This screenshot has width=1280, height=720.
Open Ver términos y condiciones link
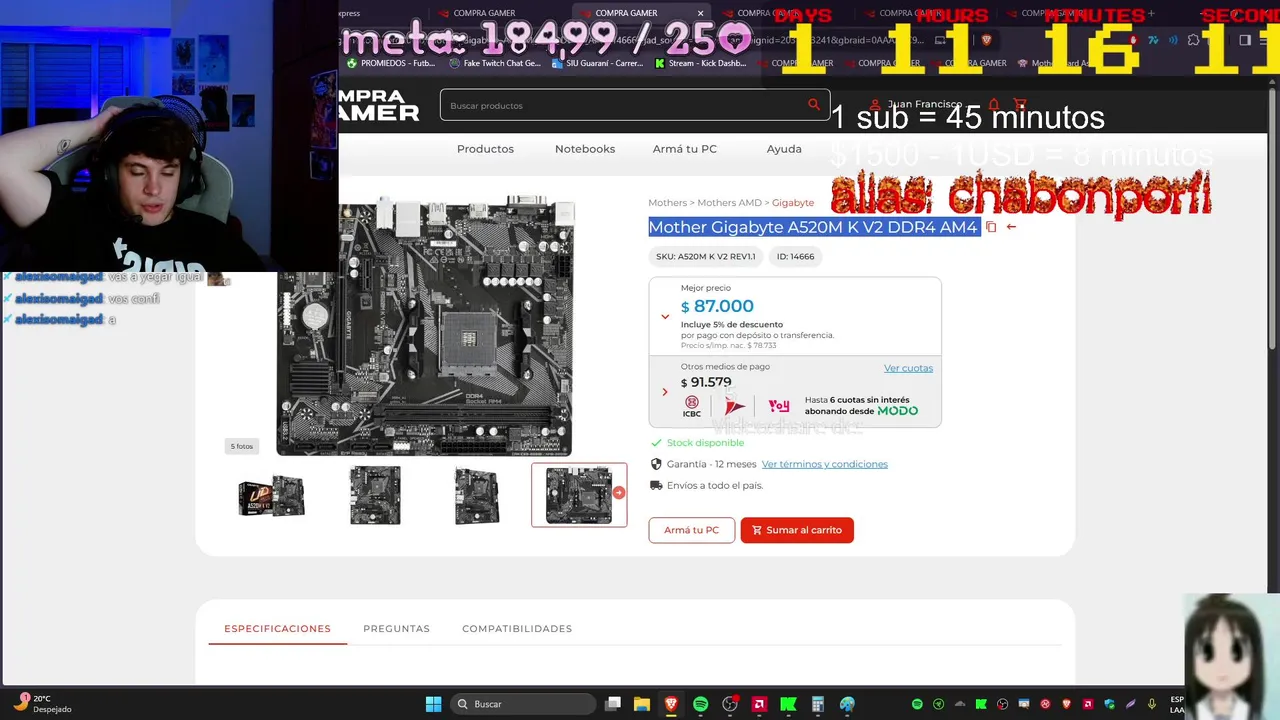[825, 464]
